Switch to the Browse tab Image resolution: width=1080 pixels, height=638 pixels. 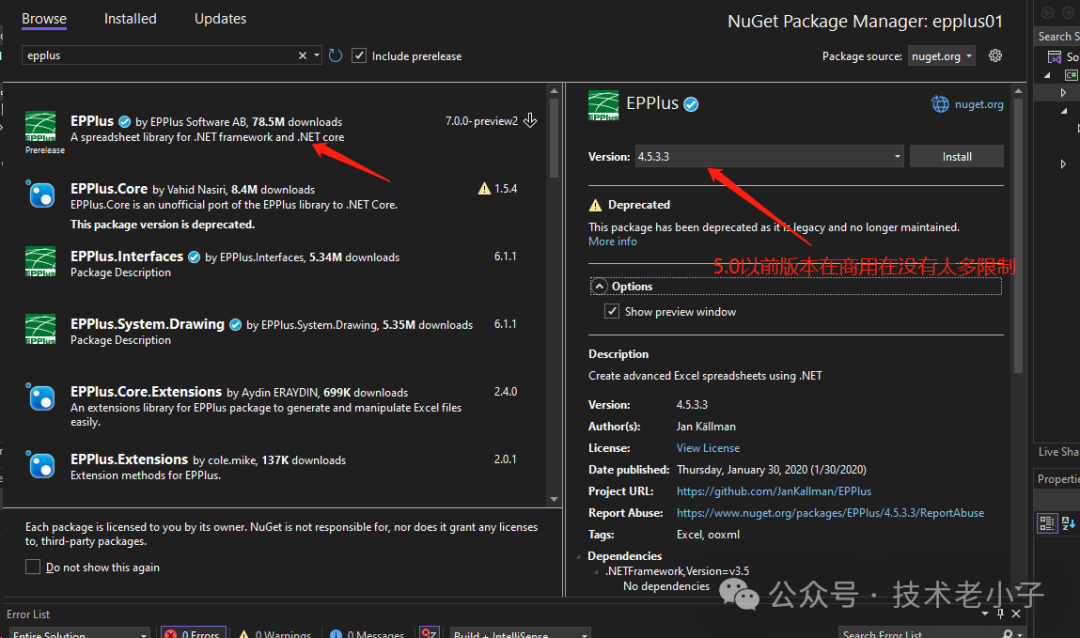pyautogui.click(x=44, y=19)
